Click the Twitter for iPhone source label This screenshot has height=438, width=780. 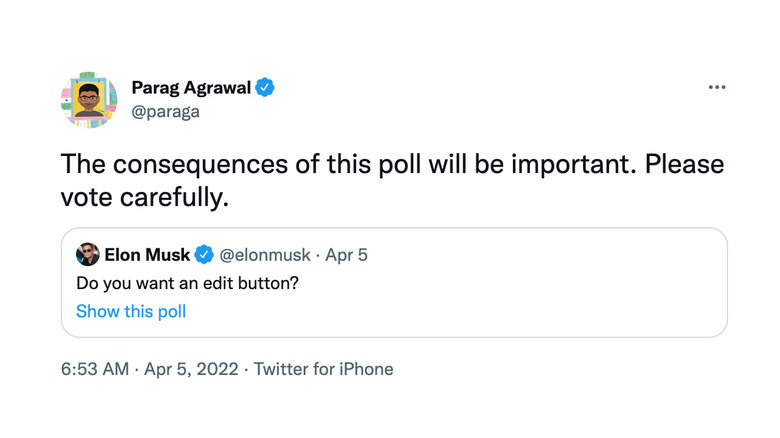point(323,369)
